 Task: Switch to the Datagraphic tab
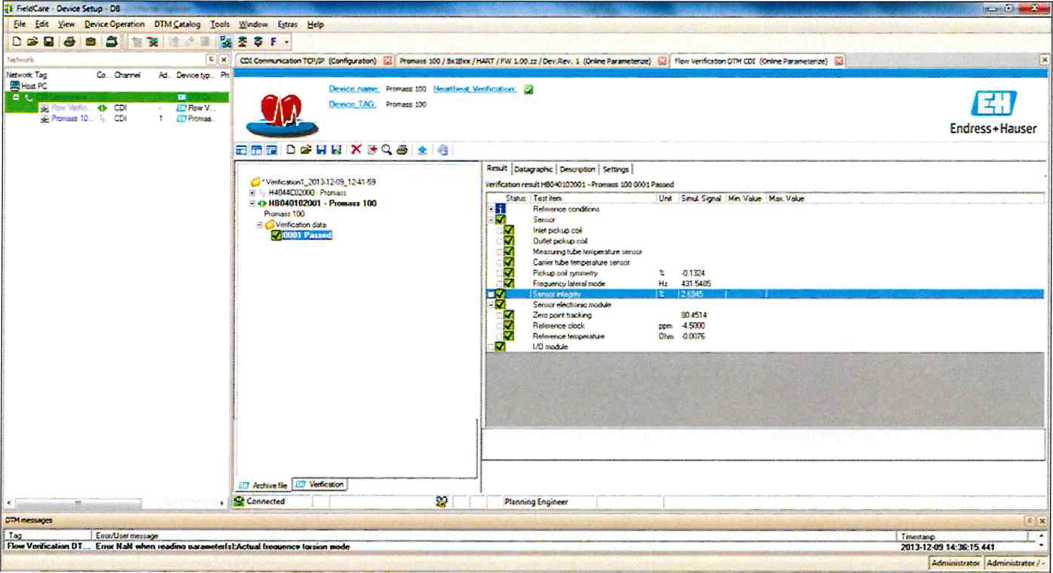[533, 170]
